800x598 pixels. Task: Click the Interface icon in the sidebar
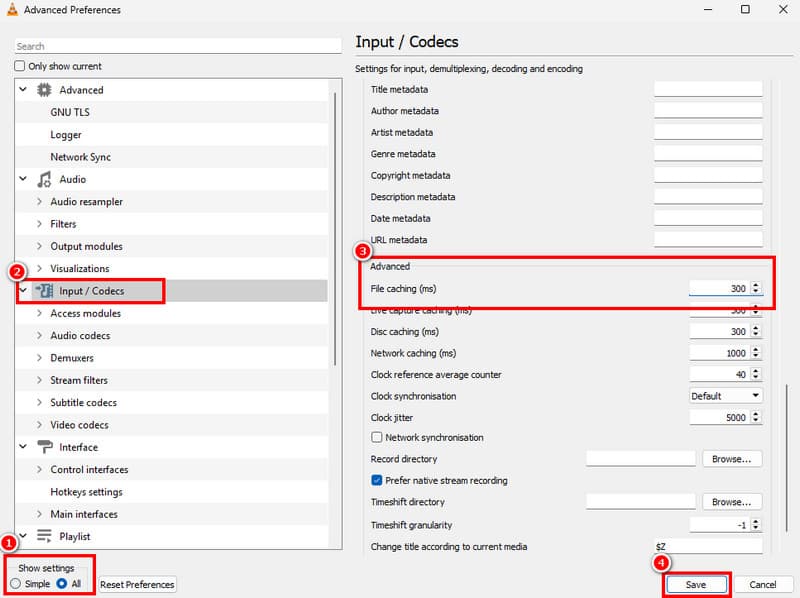[44, 447]
